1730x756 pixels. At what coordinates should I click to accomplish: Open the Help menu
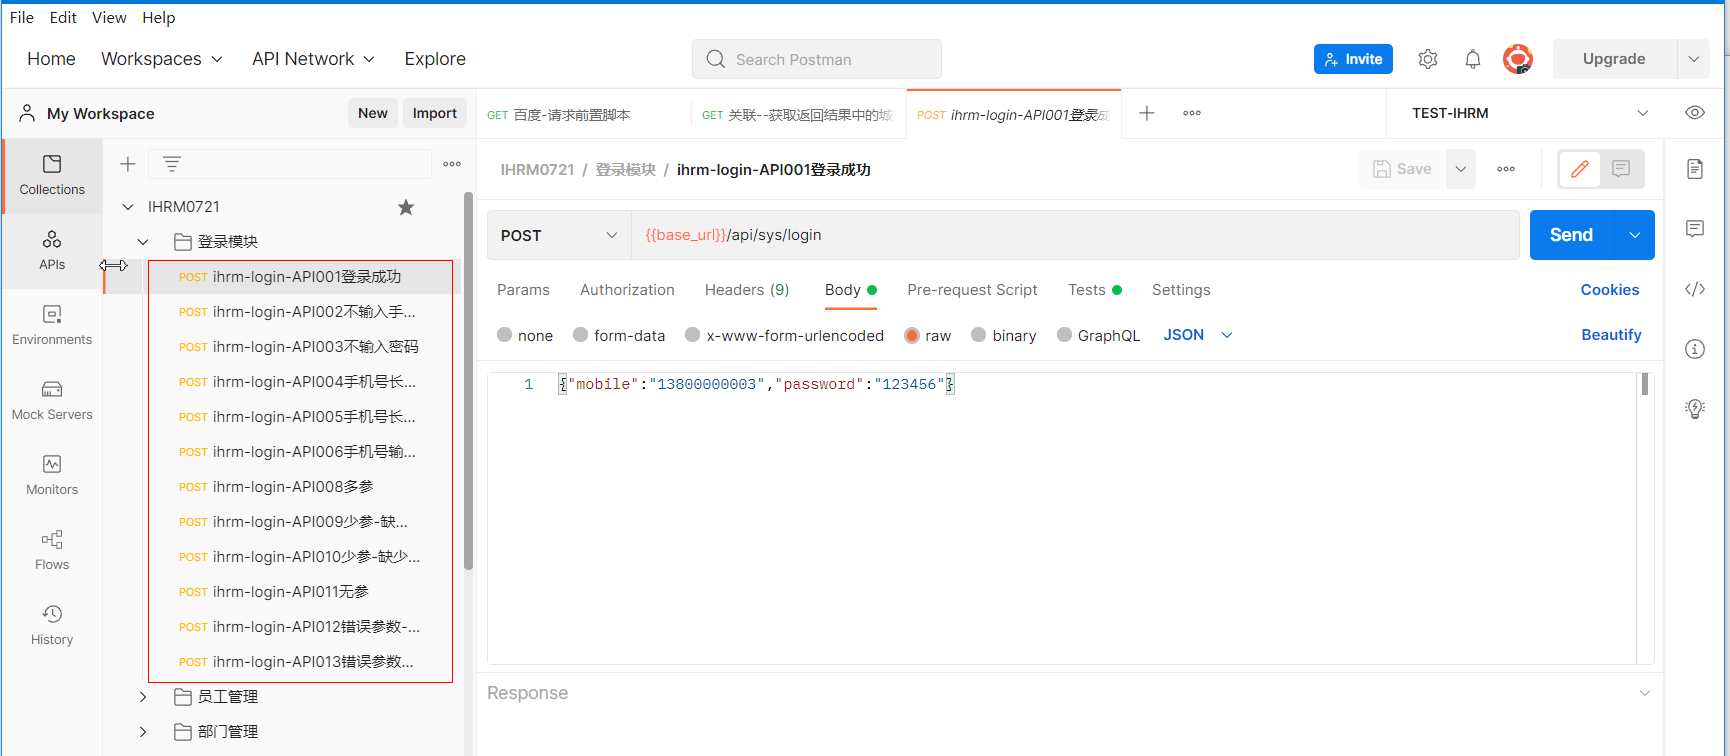click(x=159, y=18)
